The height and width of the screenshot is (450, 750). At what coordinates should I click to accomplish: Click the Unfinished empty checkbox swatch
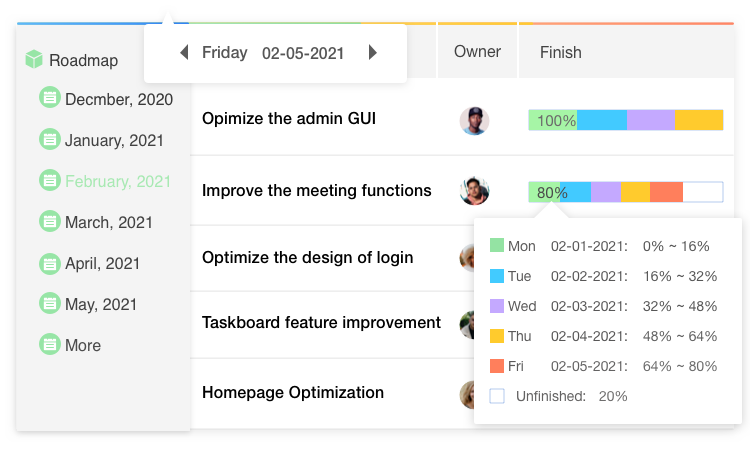click(497, 396)
